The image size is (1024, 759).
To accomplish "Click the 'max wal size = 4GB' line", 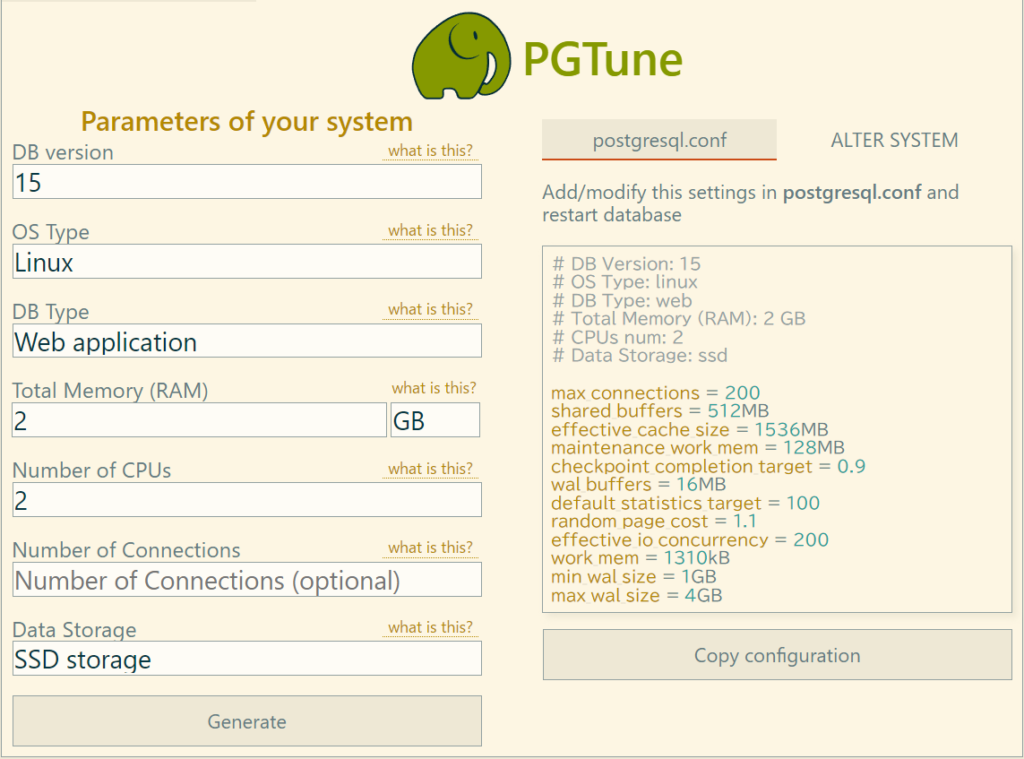I will click(637, 595).
